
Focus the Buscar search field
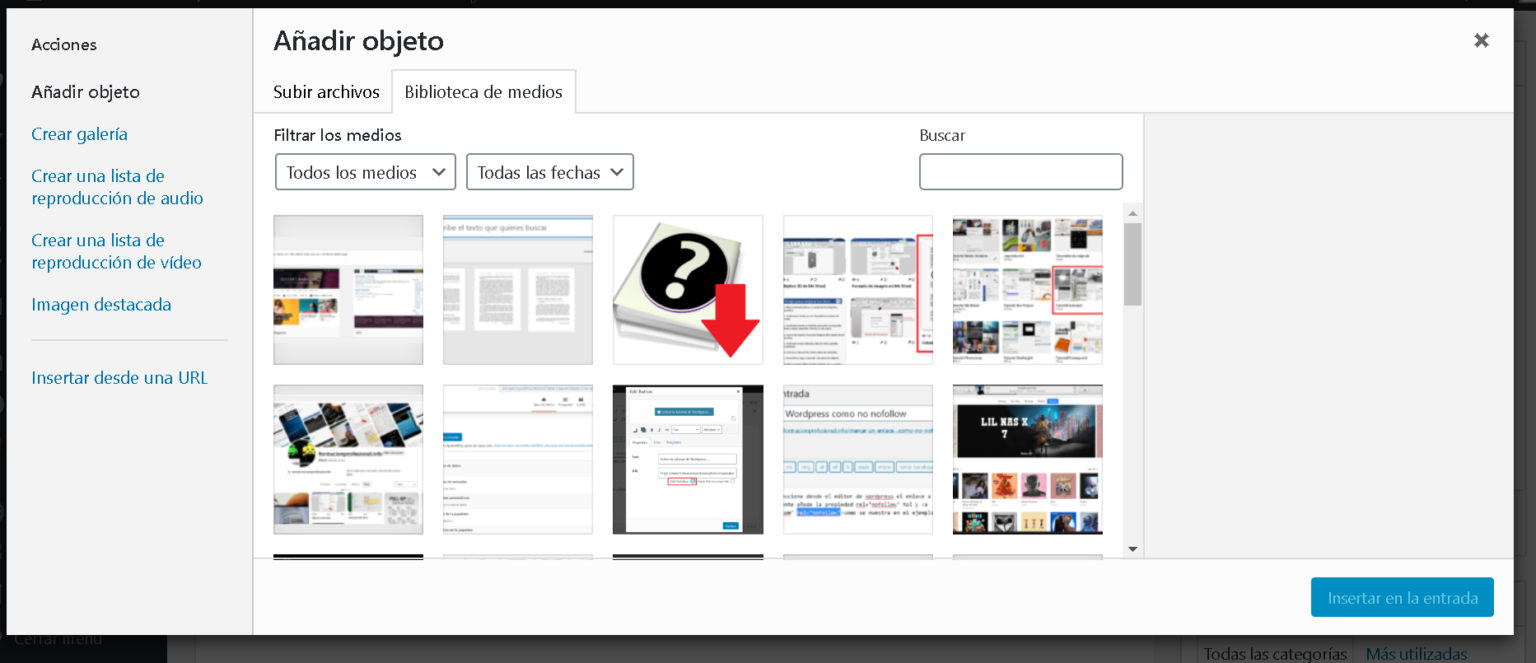[x=1021, y=171]
